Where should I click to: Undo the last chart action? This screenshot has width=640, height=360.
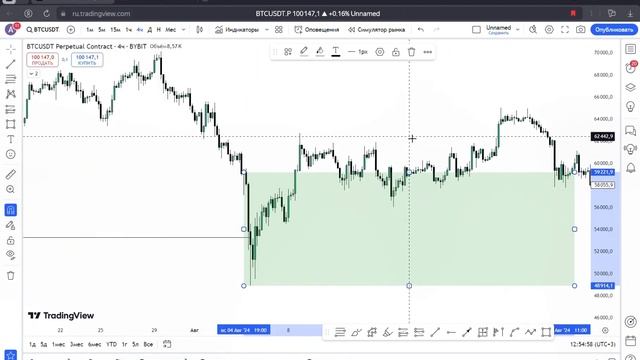(421, 29)
